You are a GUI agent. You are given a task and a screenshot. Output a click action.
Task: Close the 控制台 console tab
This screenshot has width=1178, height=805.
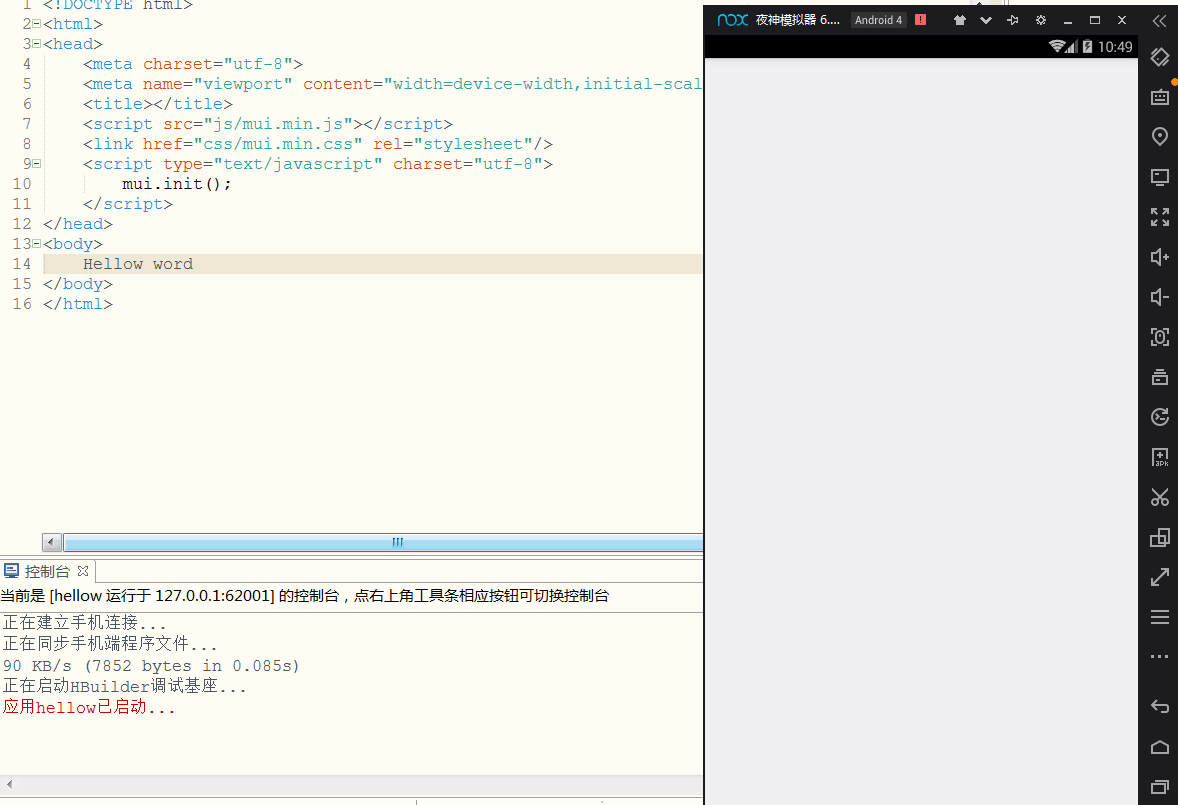pyautogui.click(x=83, y=571)
